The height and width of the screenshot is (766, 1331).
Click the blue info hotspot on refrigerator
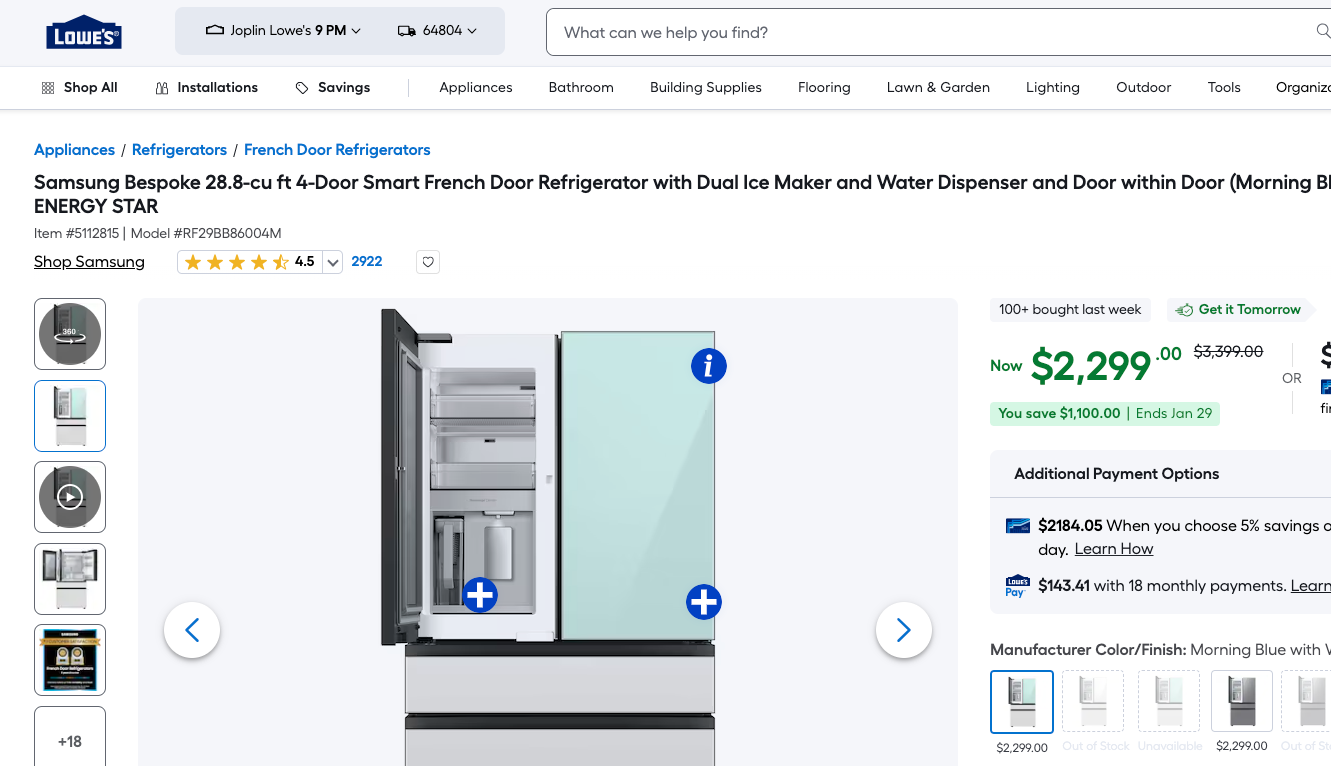(708, 366)
